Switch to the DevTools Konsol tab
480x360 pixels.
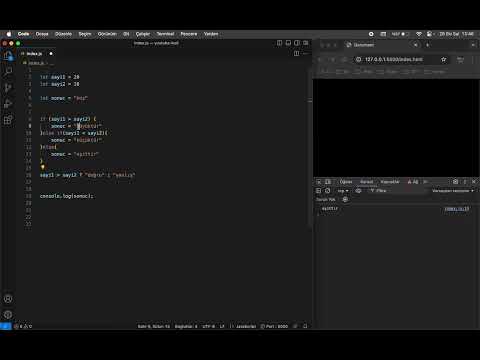367,182
